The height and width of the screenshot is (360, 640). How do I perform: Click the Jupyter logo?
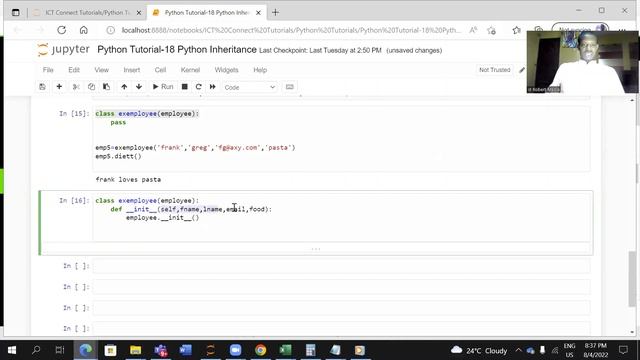(x=63, y=50)
